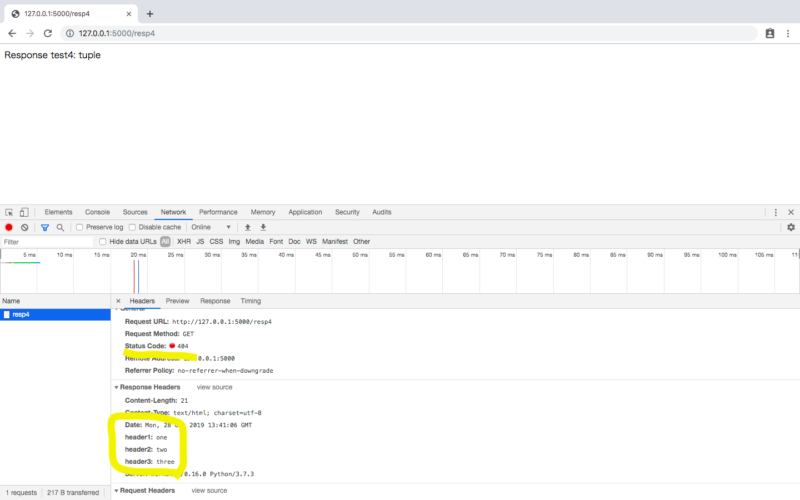Click the import HAR upload arrow
This screenshot has height=500, width=800.
248,227
